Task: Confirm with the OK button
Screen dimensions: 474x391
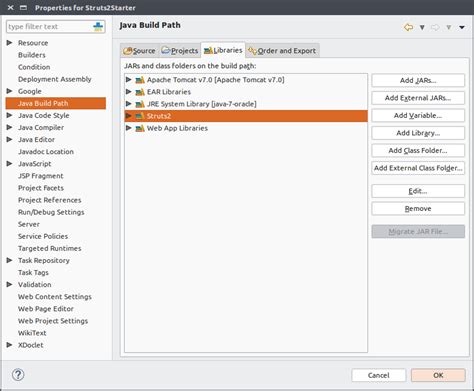Action: (438, 375)
